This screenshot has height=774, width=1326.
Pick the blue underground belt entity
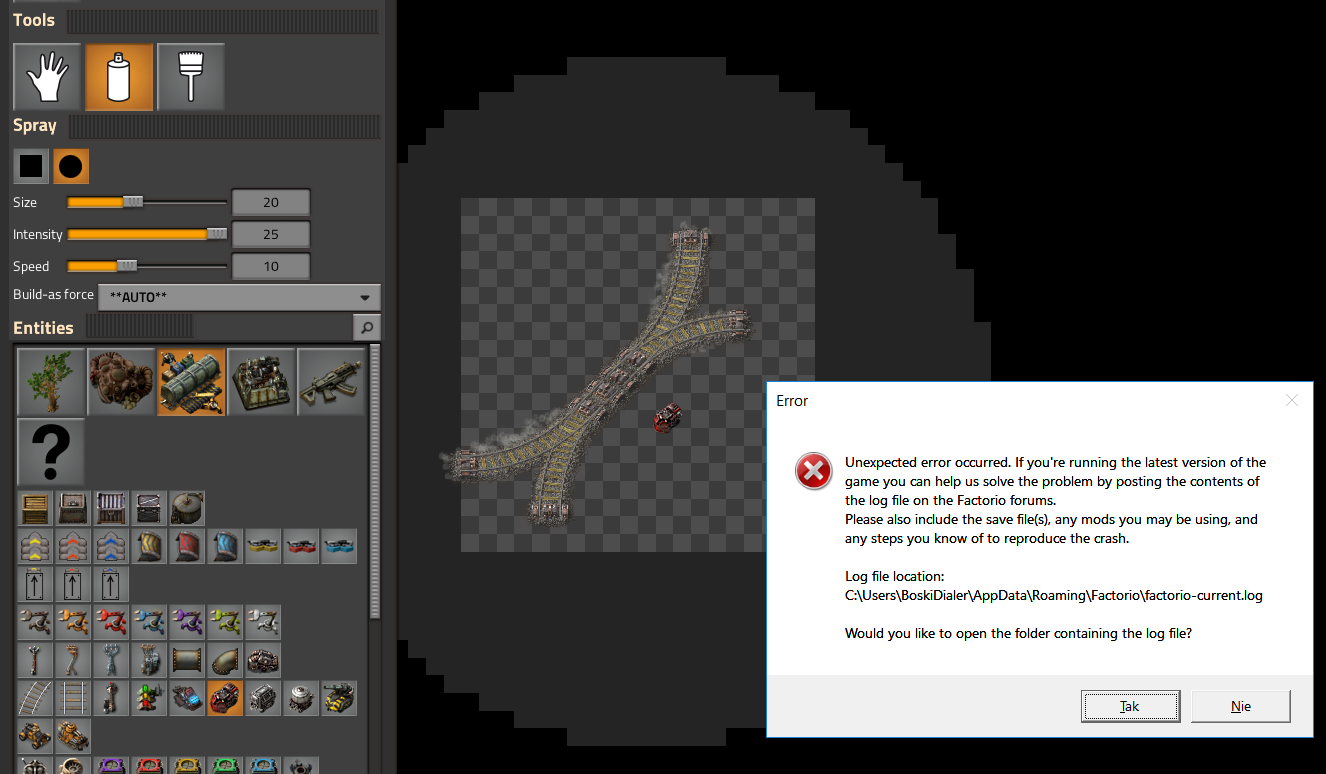[x=226, y=546]
